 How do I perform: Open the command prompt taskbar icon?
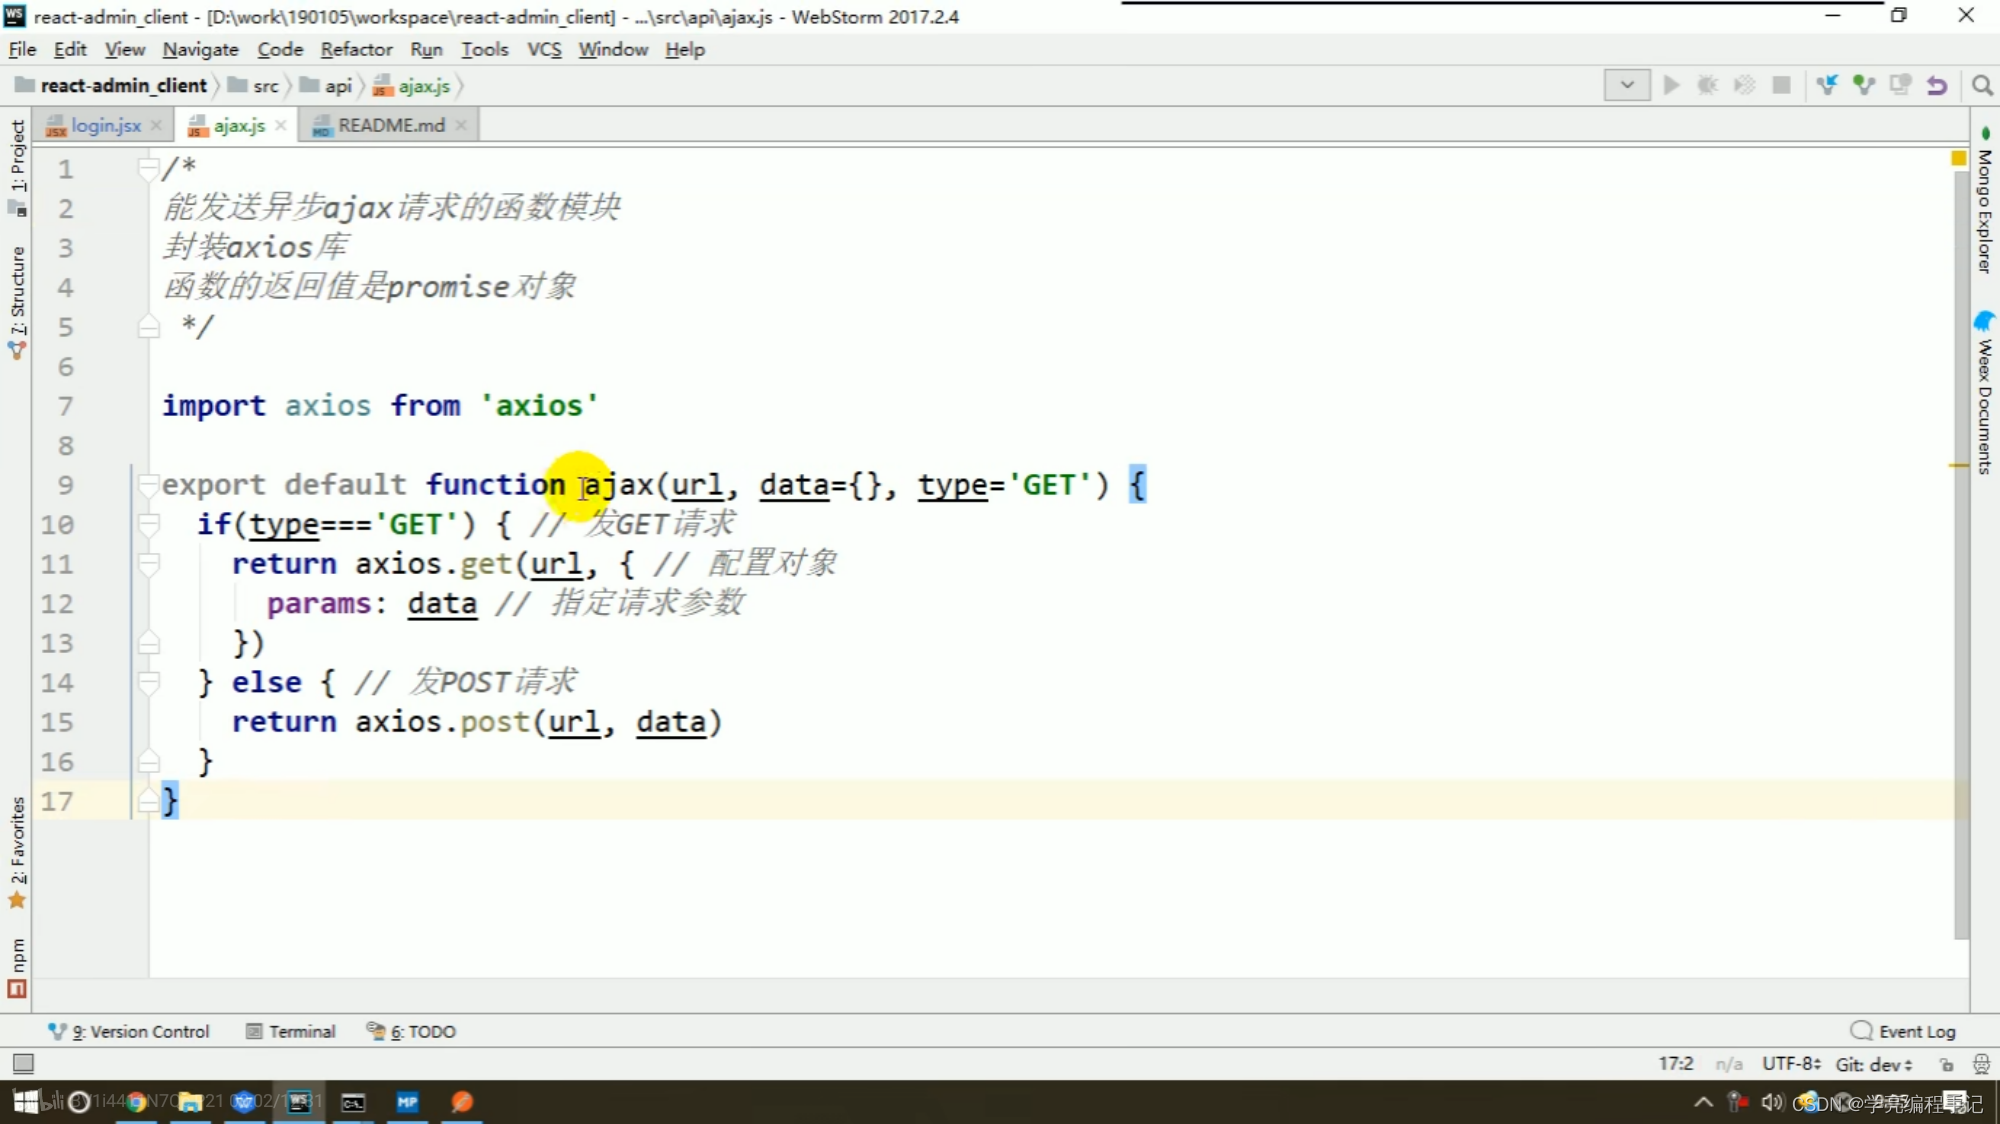pyautogui.click(x=353, y=1102)
